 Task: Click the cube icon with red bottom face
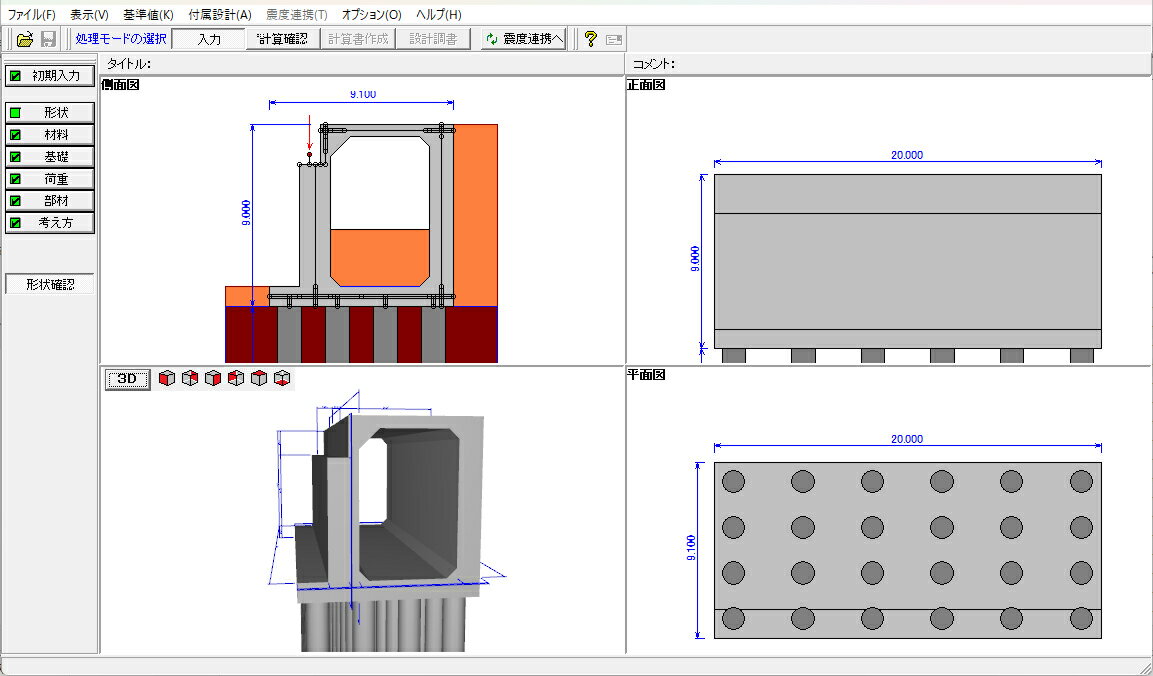tap(282, 379)
